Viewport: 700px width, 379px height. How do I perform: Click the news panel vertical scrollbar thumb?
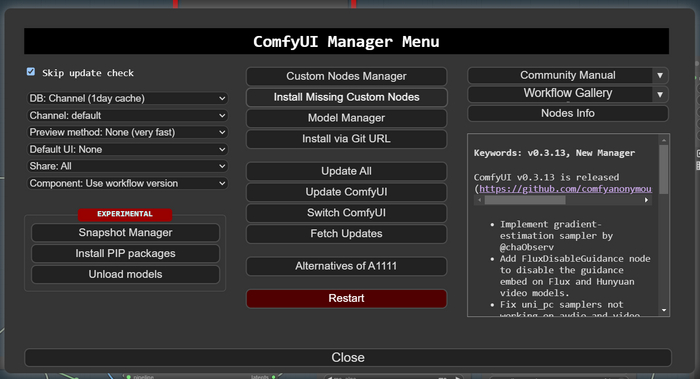(664, 169)
